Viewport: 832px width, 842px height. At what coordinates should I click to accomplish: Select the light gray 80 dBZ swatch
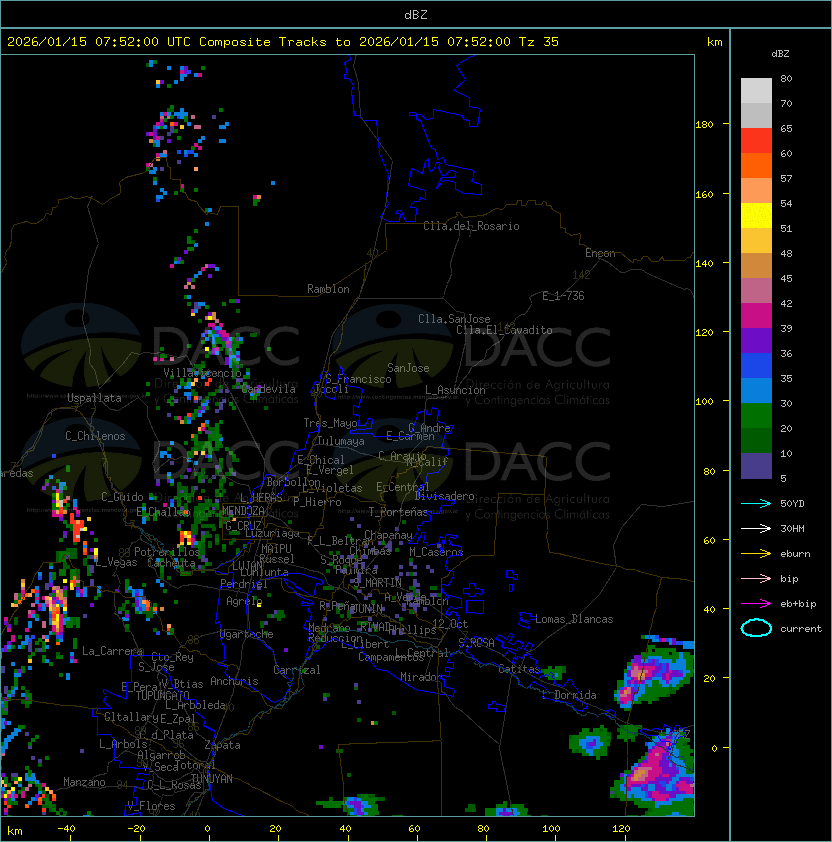[x=756, y=91]
